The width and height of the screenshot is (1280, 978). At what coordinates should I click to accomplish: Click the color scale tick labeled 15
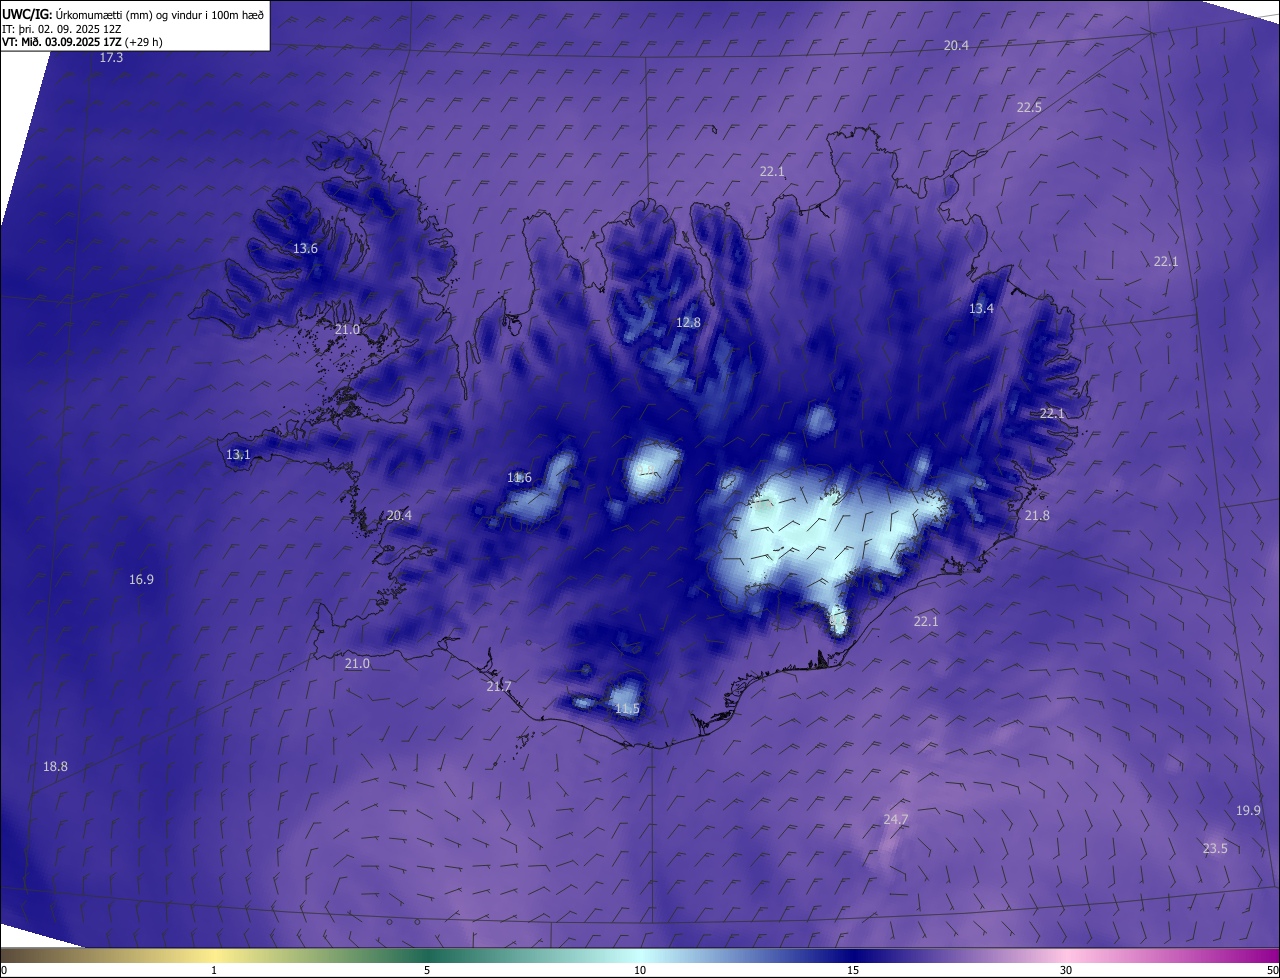(853, 970)
